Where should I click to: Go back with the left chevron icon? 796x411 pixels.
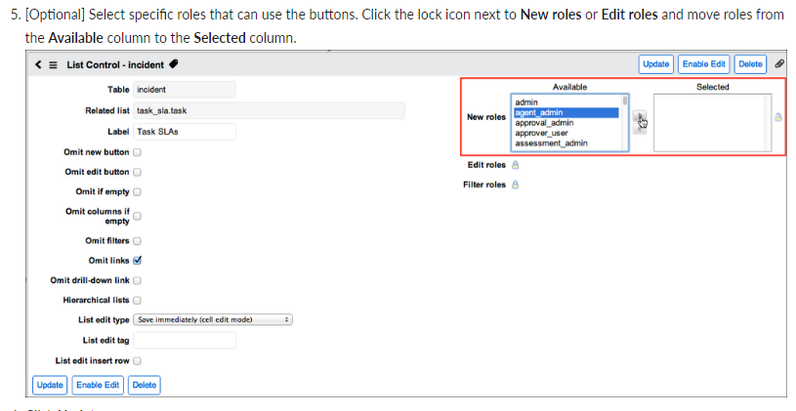click(x=38, y=64)
